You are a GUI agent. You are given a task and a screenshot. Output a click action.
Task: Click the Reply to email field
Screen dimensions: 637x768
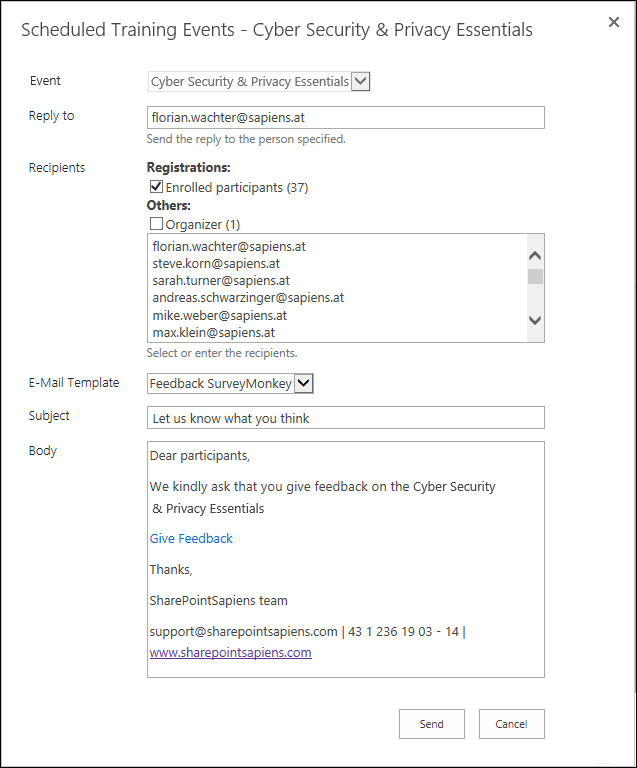(x=345, y=117)
